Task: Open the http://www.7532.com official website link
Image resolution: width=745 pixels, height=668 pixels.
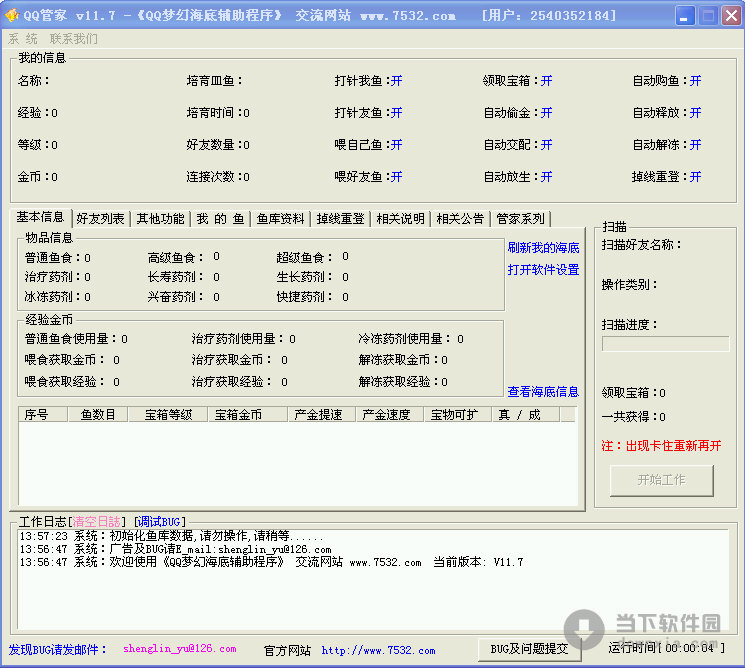Action: [378, 650]
